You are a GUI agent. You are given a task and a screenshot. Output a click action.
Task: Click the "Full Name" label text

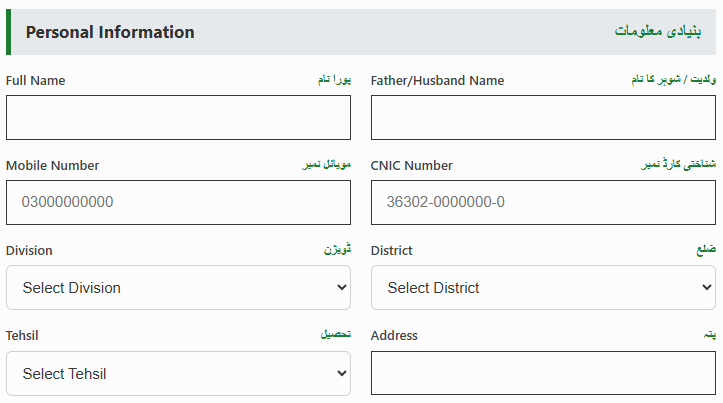coord(35,80)
